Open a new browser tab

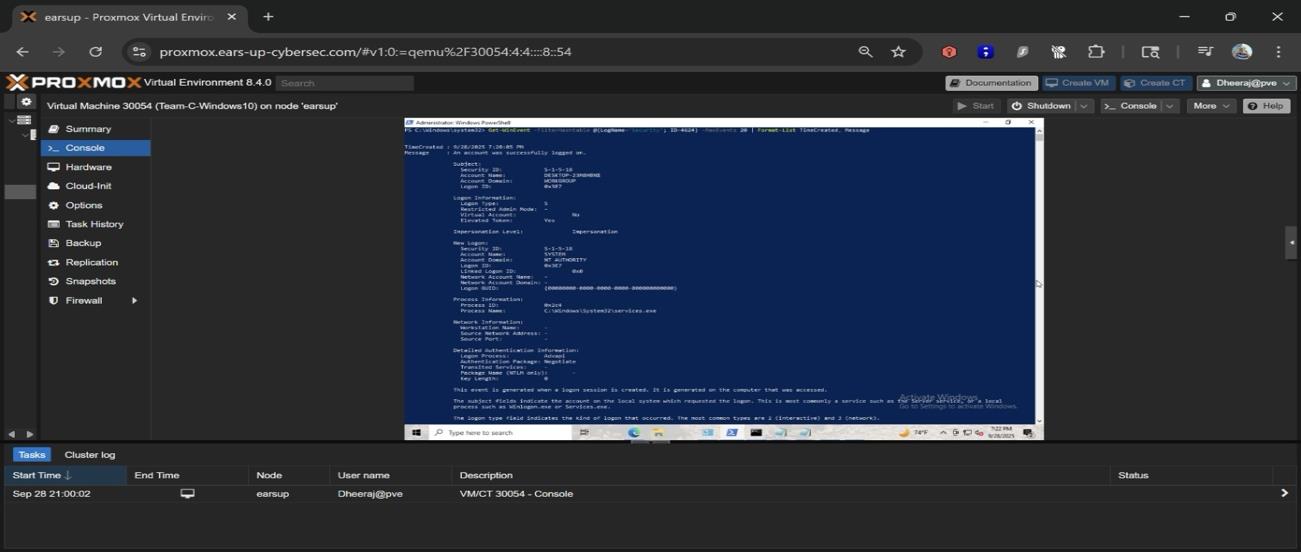click(x=268, y=17)
